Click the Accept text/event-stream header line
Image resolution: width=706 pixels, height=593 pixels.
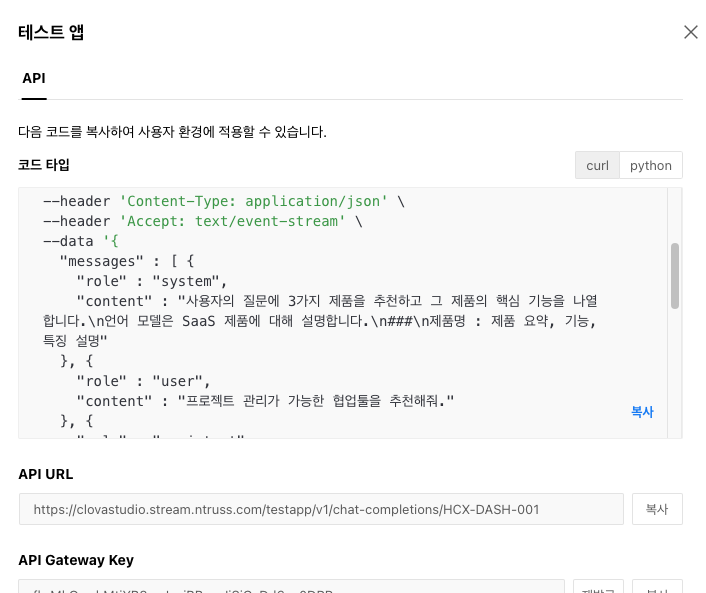coord(202,221)
